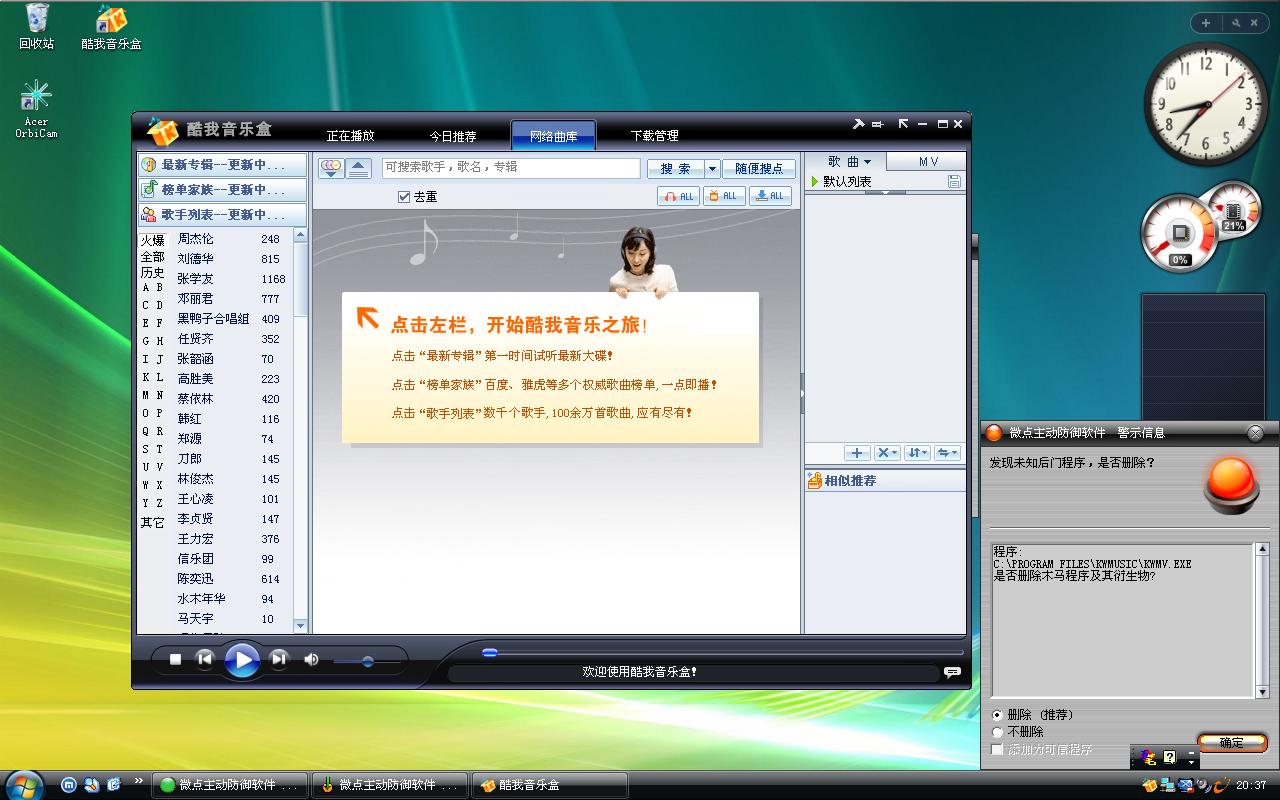Click the 全部 all filter in singer index
This screenshot has height=800, width=1280.
point(152,257)
